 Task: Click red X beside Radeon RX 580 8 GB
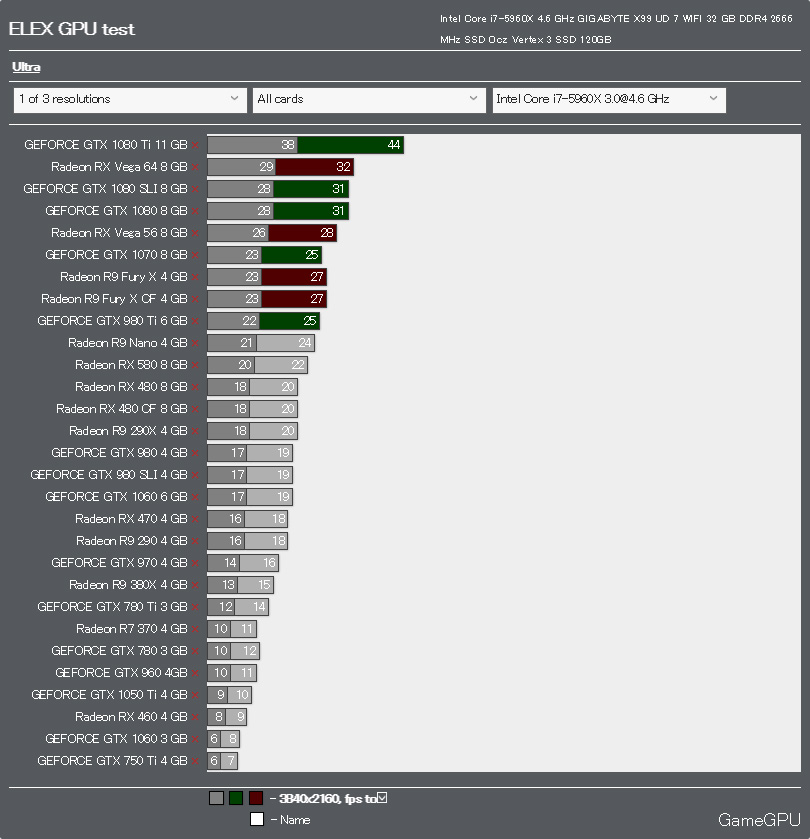(x=195, y=365)
